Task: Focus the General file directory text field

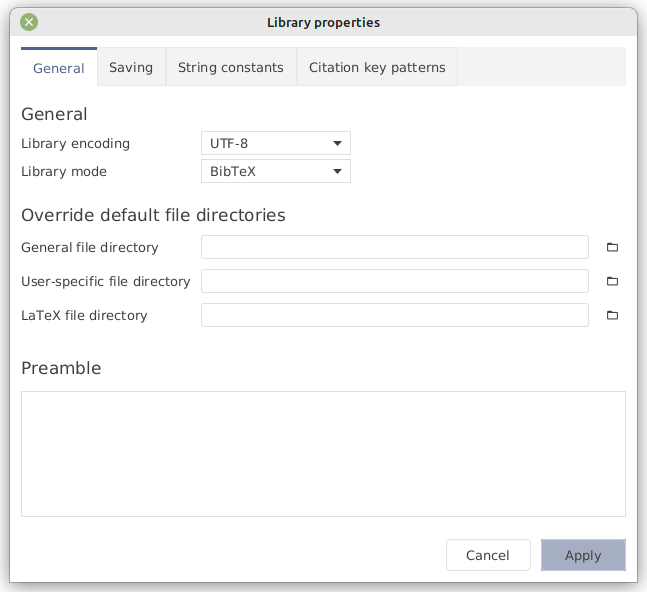Action: (394, 247)
